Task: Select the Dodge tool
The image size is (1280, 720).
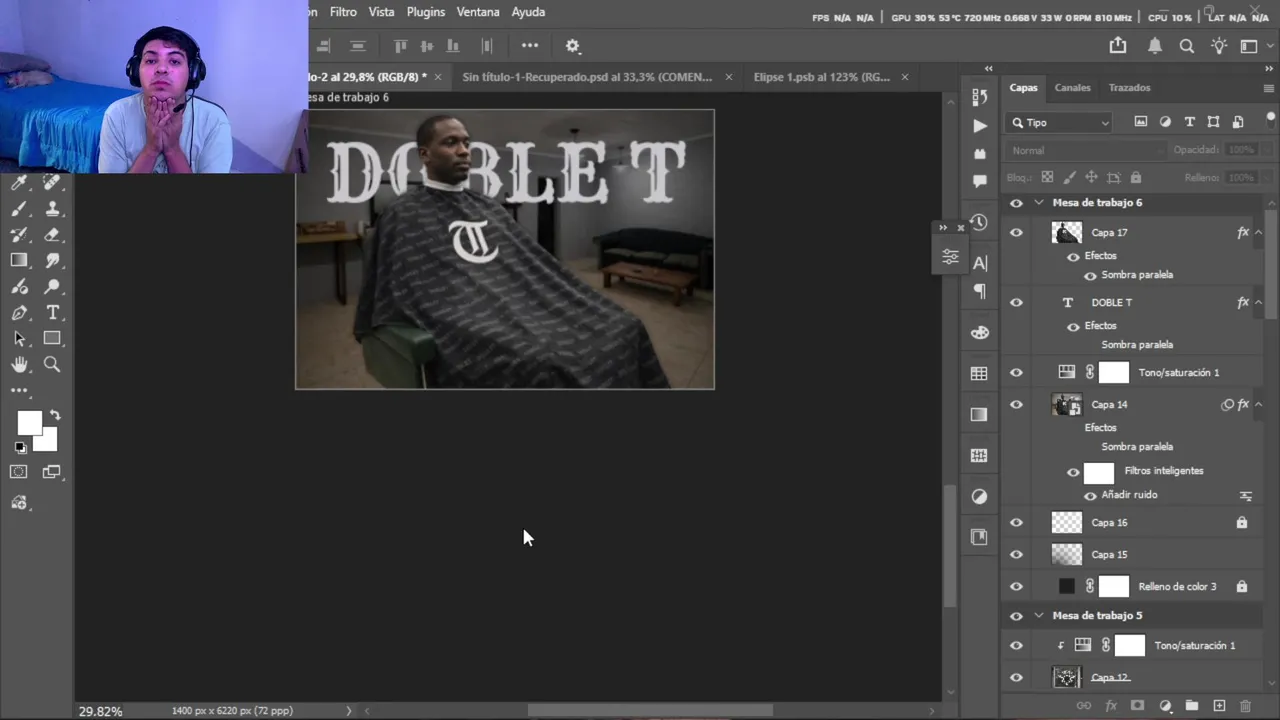Action: tap(52, 287)
